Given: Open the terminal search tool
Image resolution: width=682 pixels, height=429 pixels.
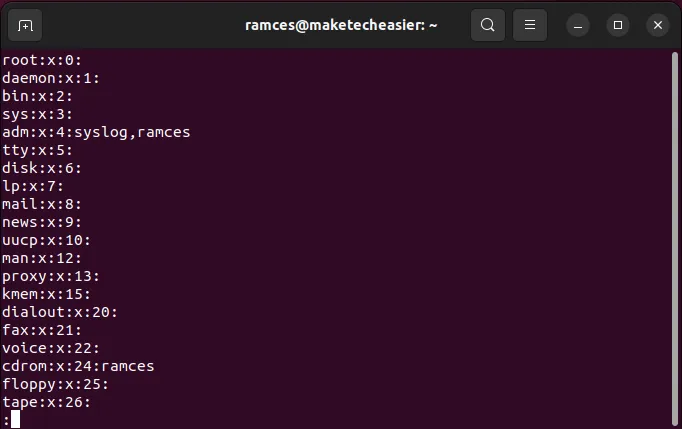Looking at the screenshot, I should (x=488, y=25).
